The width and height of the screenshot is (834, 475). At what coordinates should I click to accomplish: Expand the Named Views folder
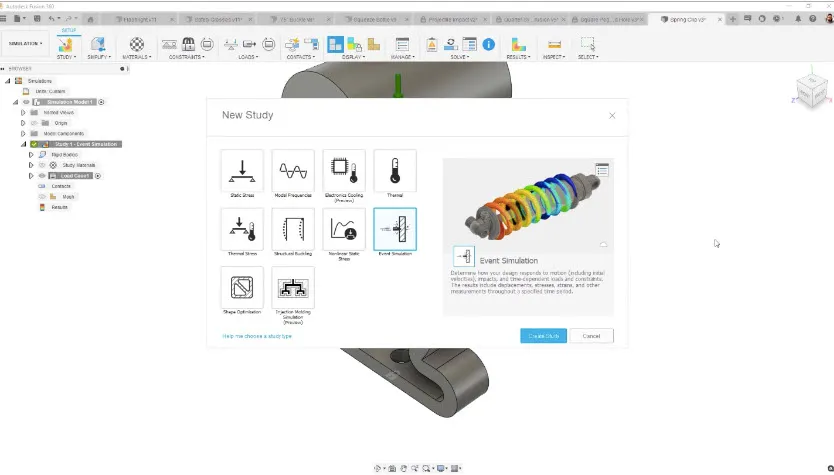coord(23,113)
